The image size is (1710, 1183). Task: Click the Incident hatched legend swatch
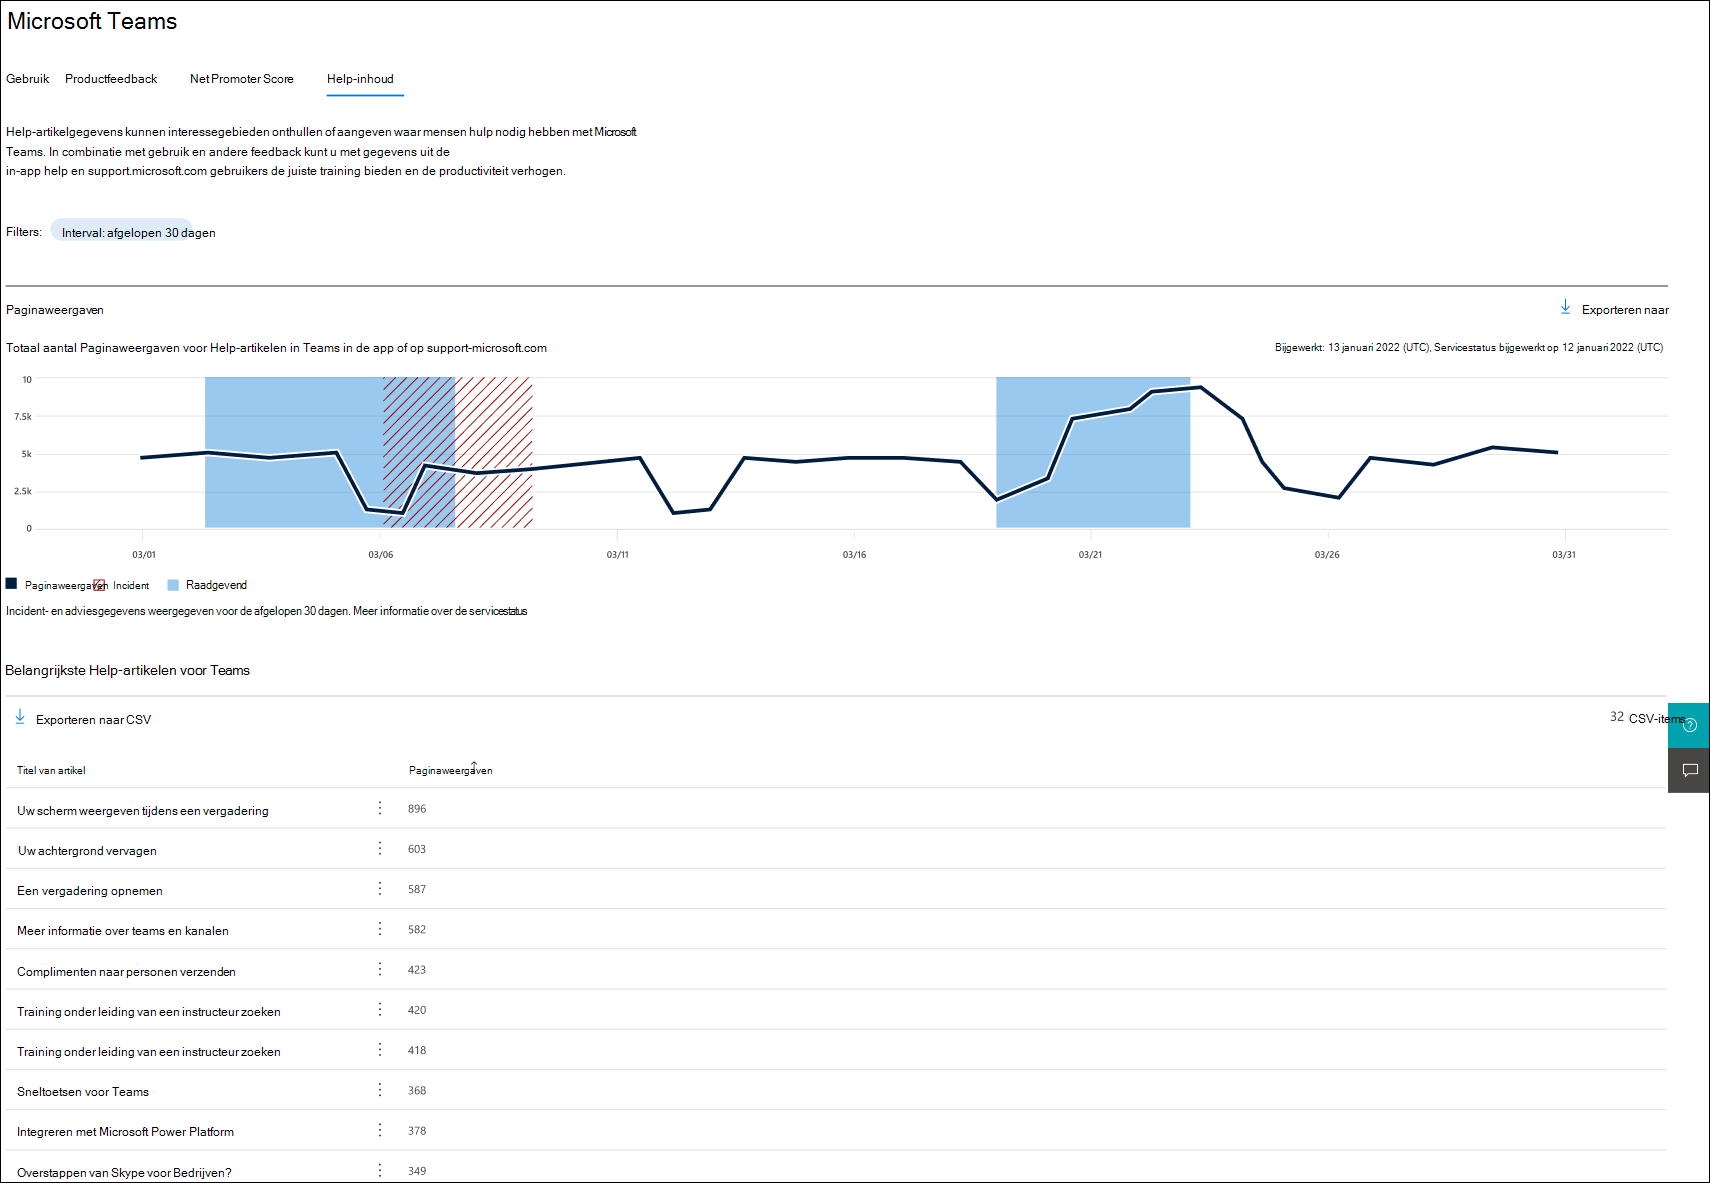(x=99, y=585)
